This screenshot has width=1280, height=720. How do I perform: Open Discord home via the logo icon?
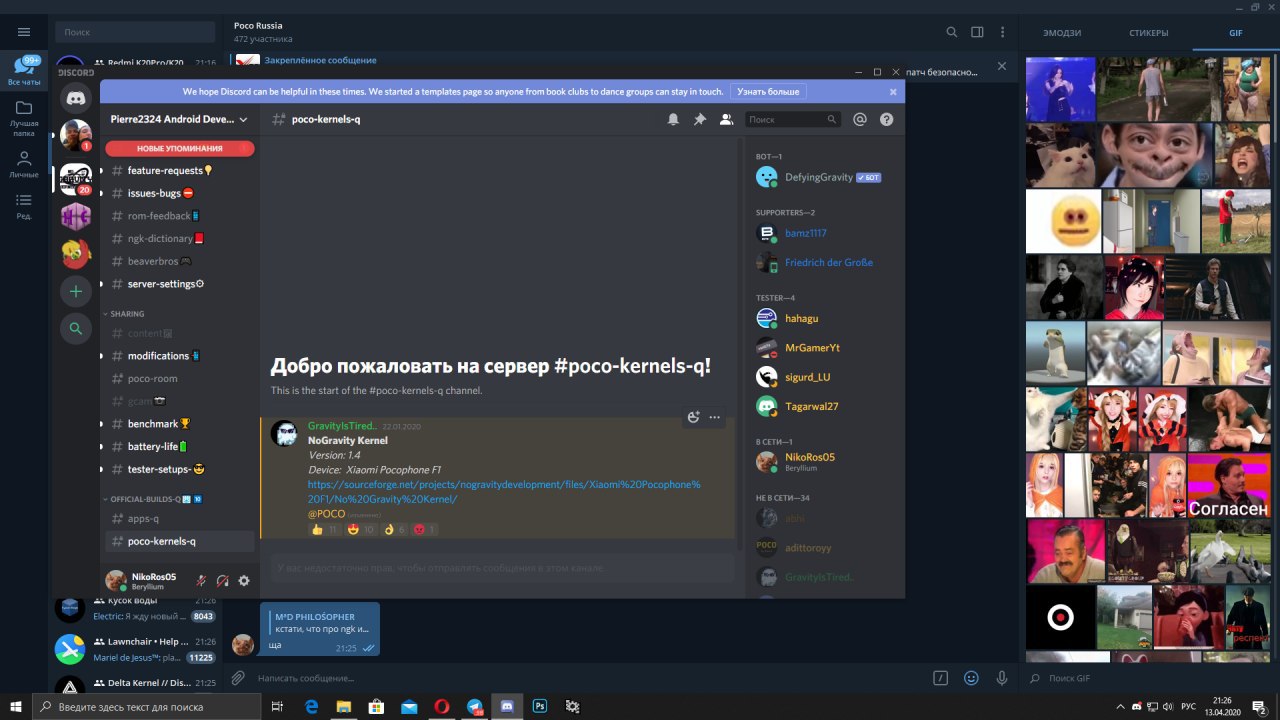click(x=76, y=98)
